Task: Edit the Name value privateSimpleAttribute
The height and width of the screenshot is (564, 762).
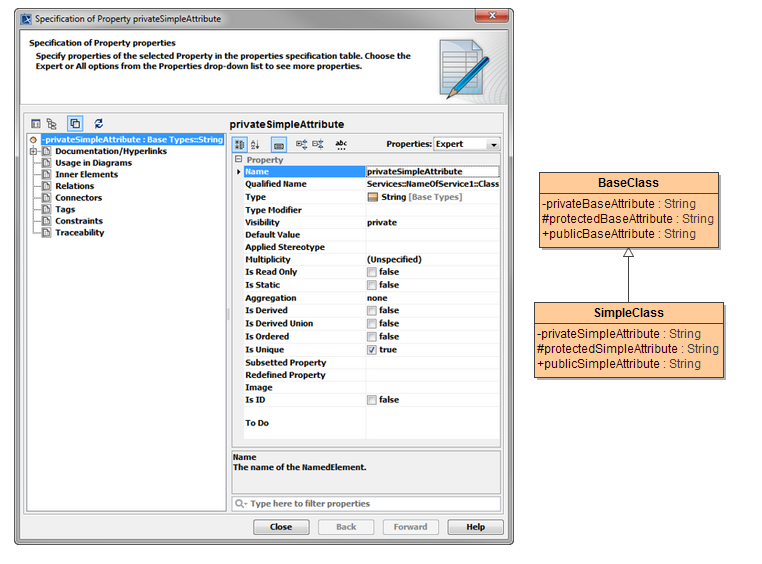Action: (x=433, y=171)
